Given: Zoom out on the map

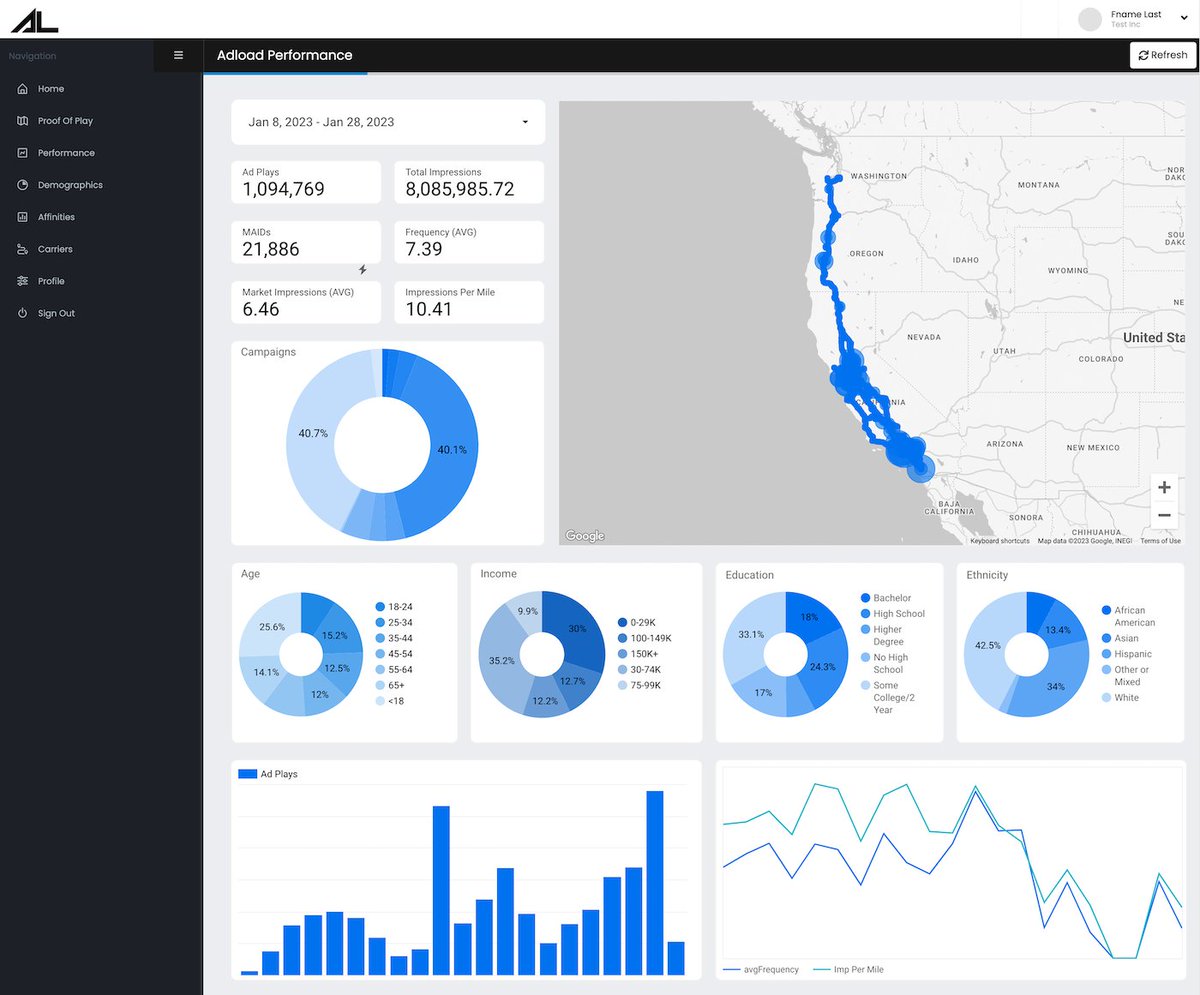Looking at the screenshot, I should (x=1164, y=516).
